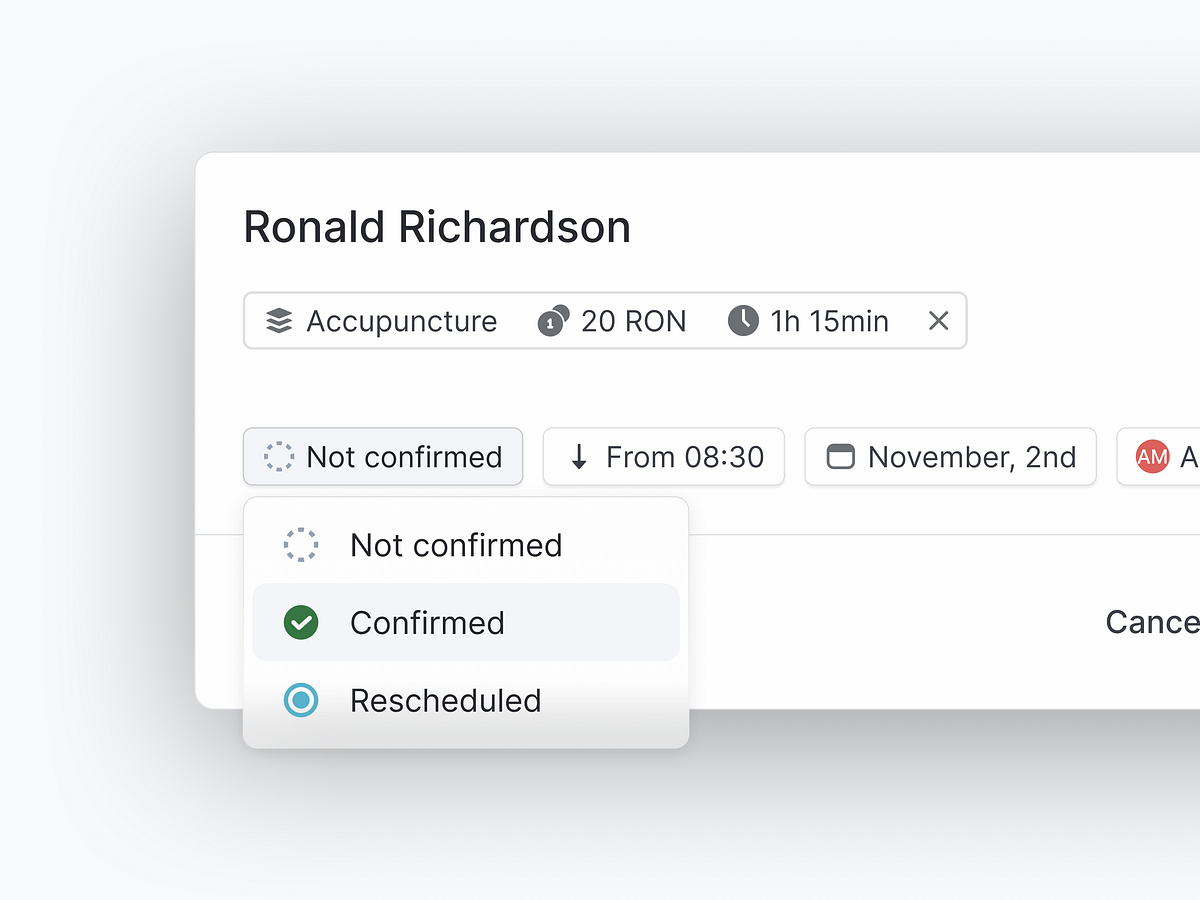The width and height of the screenshot is (1200, 900).
Task: Click the layers icon beside Accupuncture
Action: click(279, 321)
